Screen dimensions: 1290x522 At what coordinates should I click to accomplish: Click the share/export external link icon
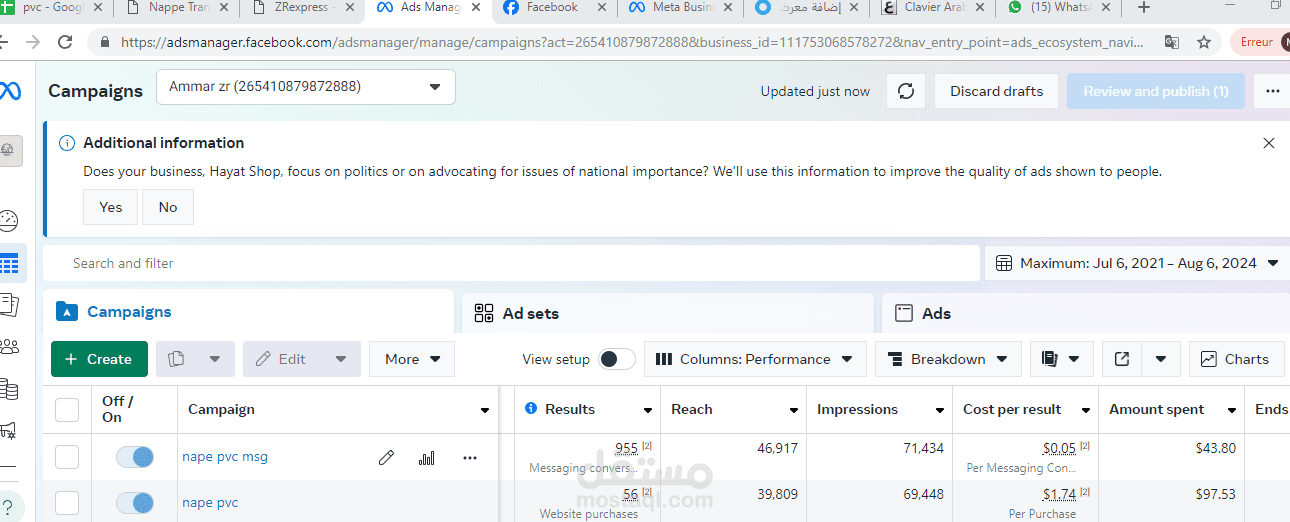pyautogui.click(x=1122, y=359)
